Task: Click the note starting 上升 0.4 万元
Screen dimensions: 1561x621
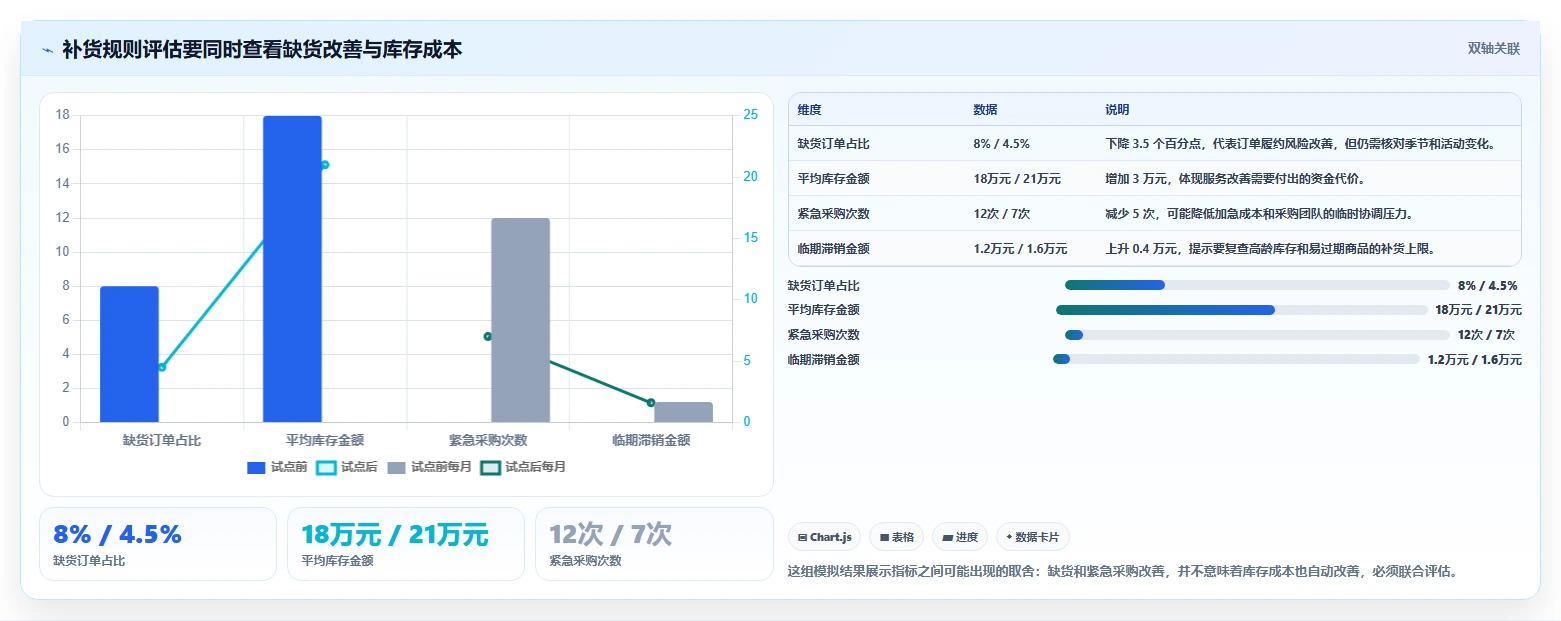Action: click(x=1271, y=249)
